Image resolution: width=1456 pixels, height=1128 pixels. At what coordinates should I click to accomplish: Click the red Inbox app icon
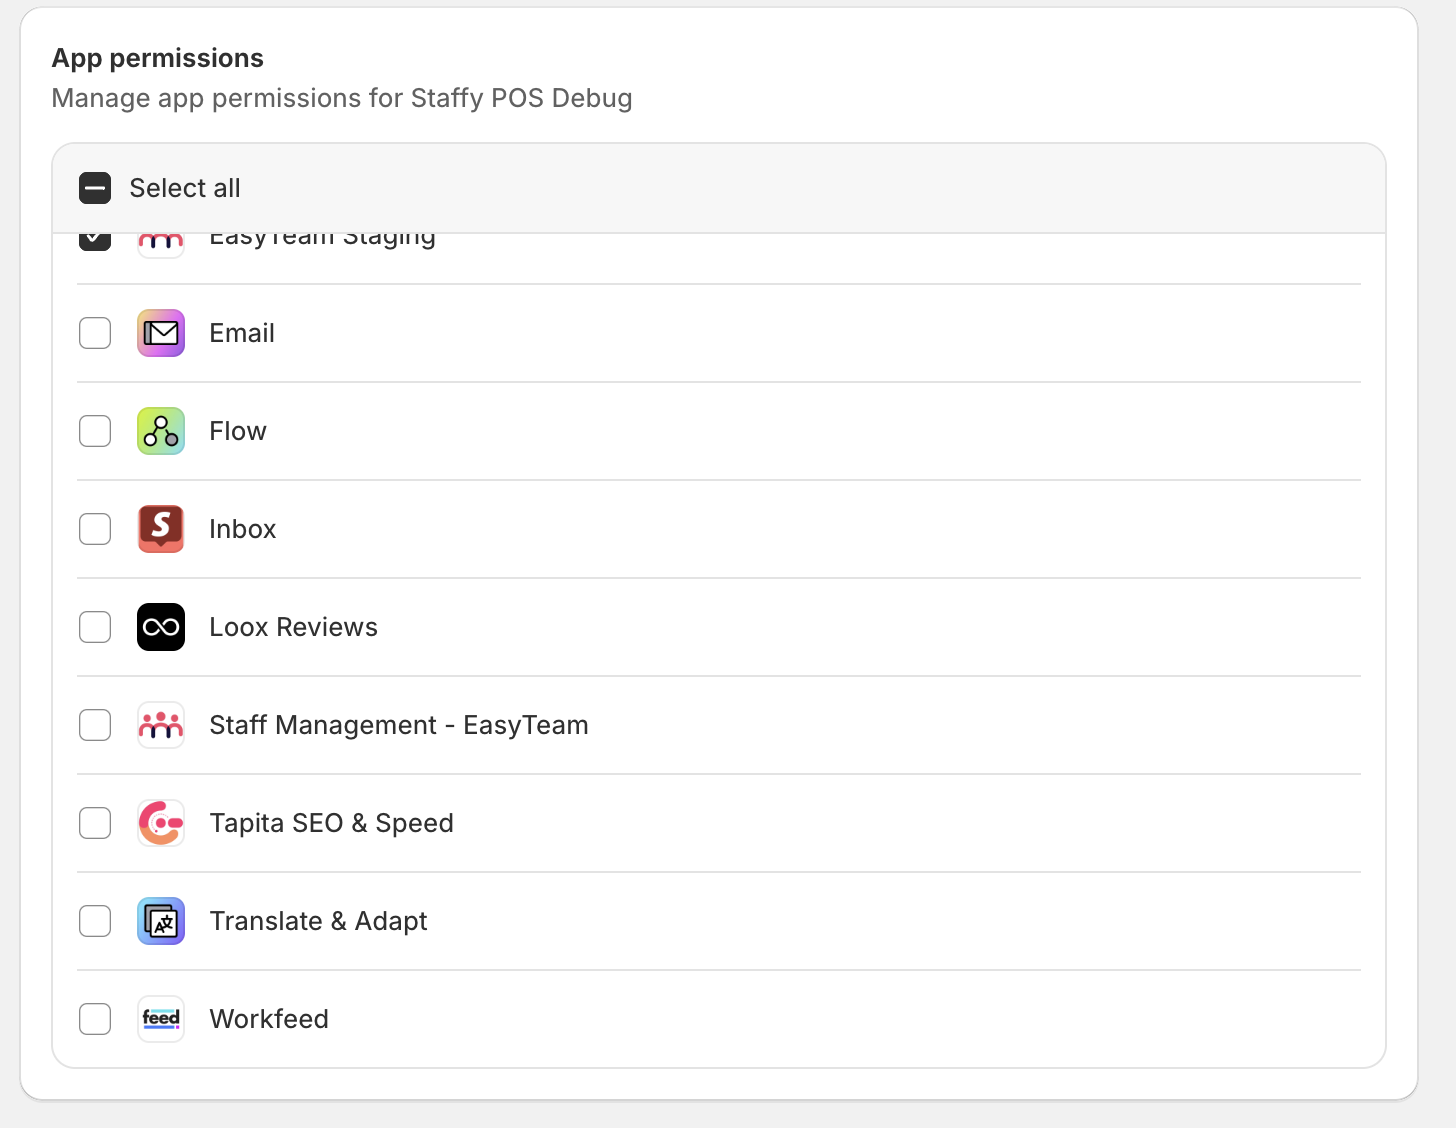coord(161,529)
